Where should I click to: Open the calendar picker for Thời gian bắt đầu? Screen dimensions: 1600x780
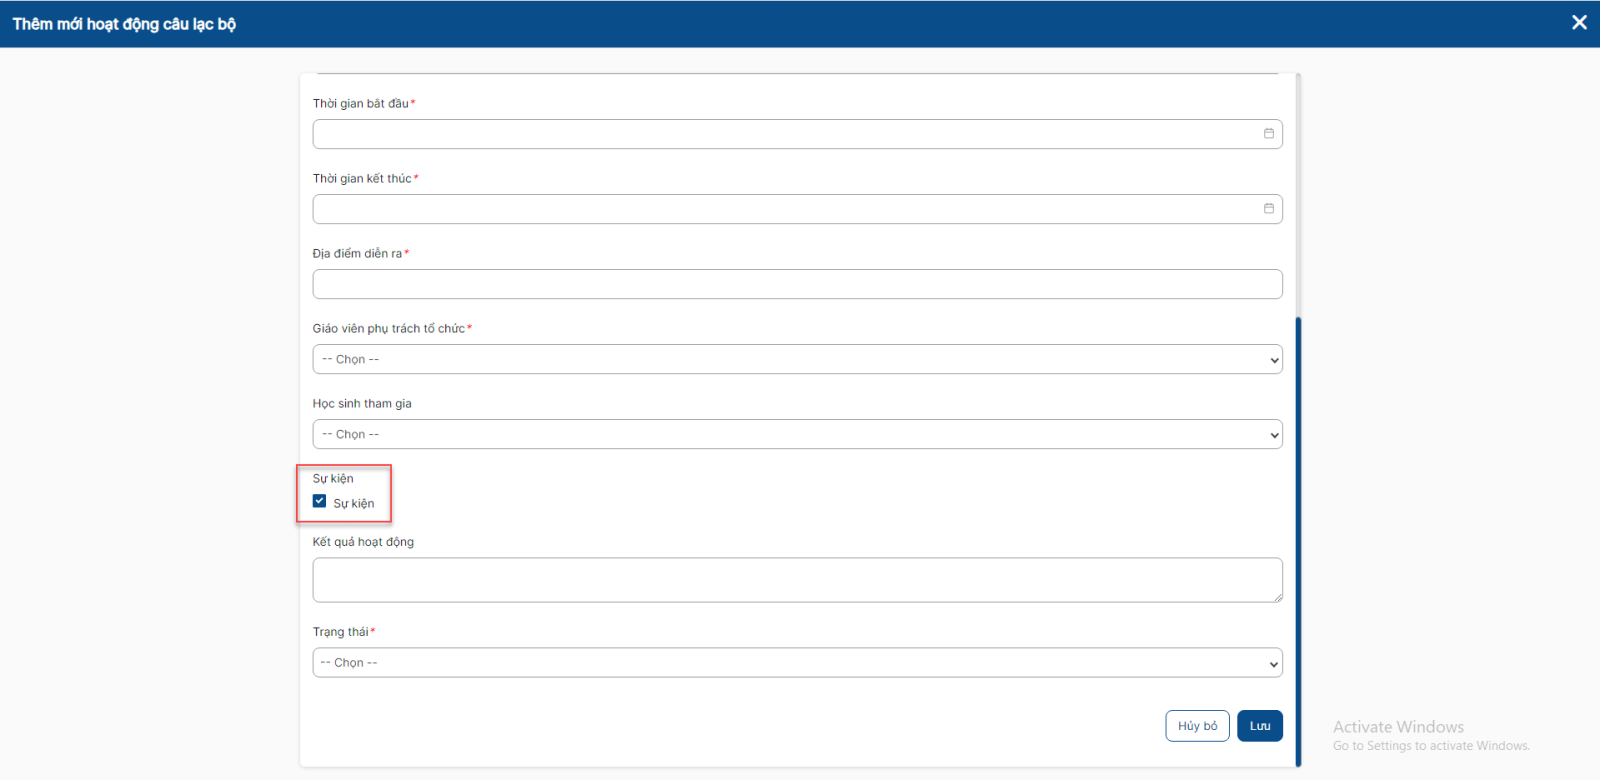point(1268,134)
